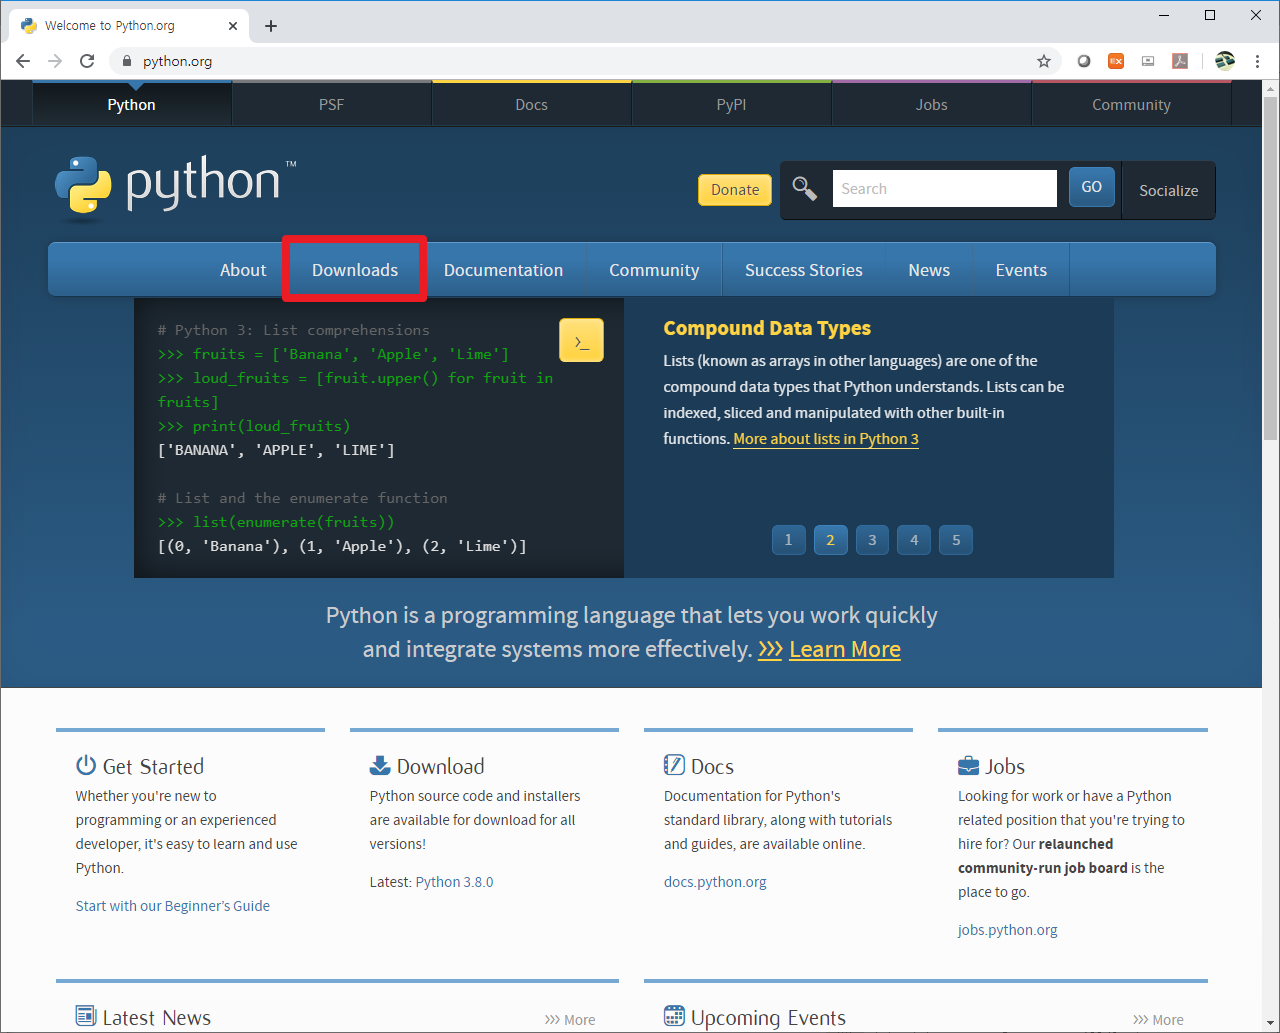Show slide 2 of the carousel
1280x1033 pixels.
tap(830, 540)
